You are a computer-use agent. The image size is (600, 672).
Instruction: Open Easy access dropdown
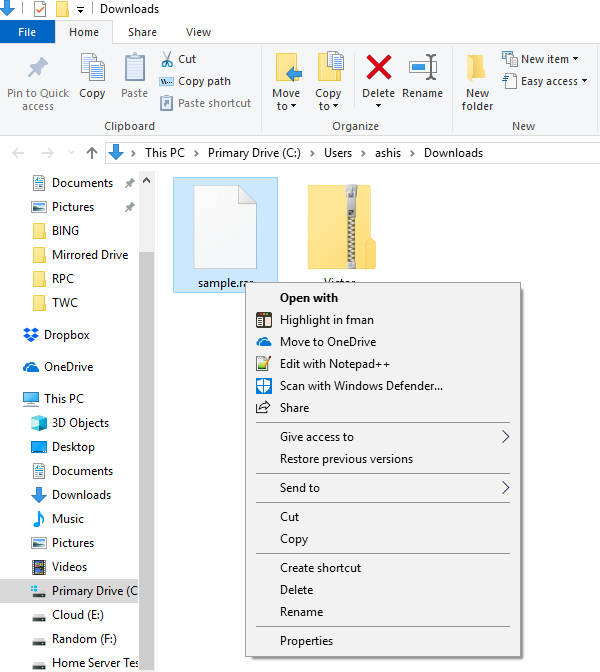click(545, 81)
